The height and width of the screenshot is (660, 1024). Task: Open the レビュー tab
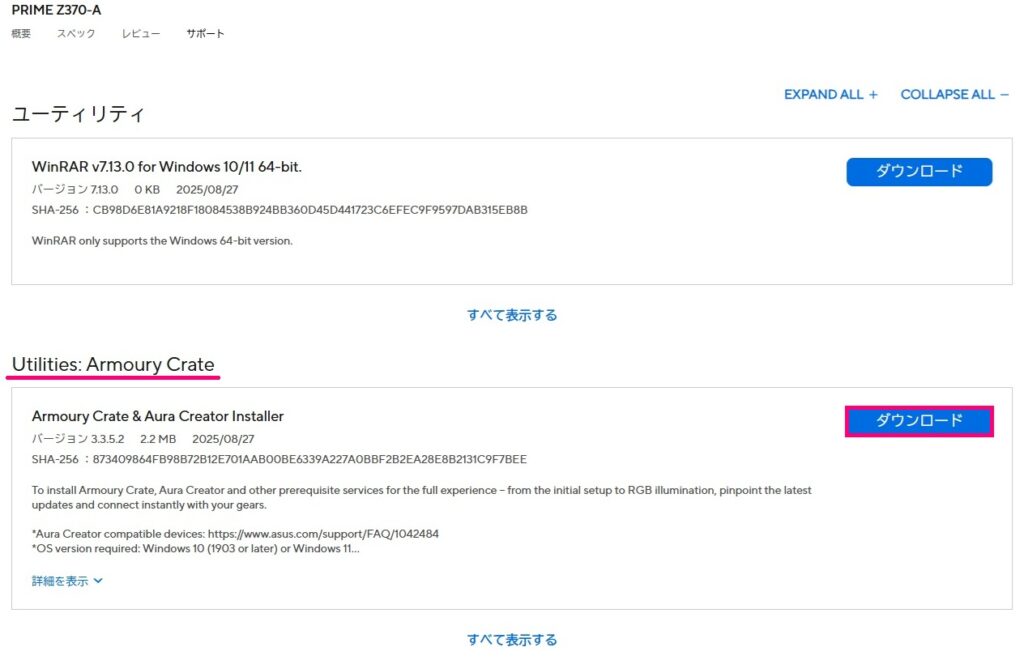click(x=141, y=34)
